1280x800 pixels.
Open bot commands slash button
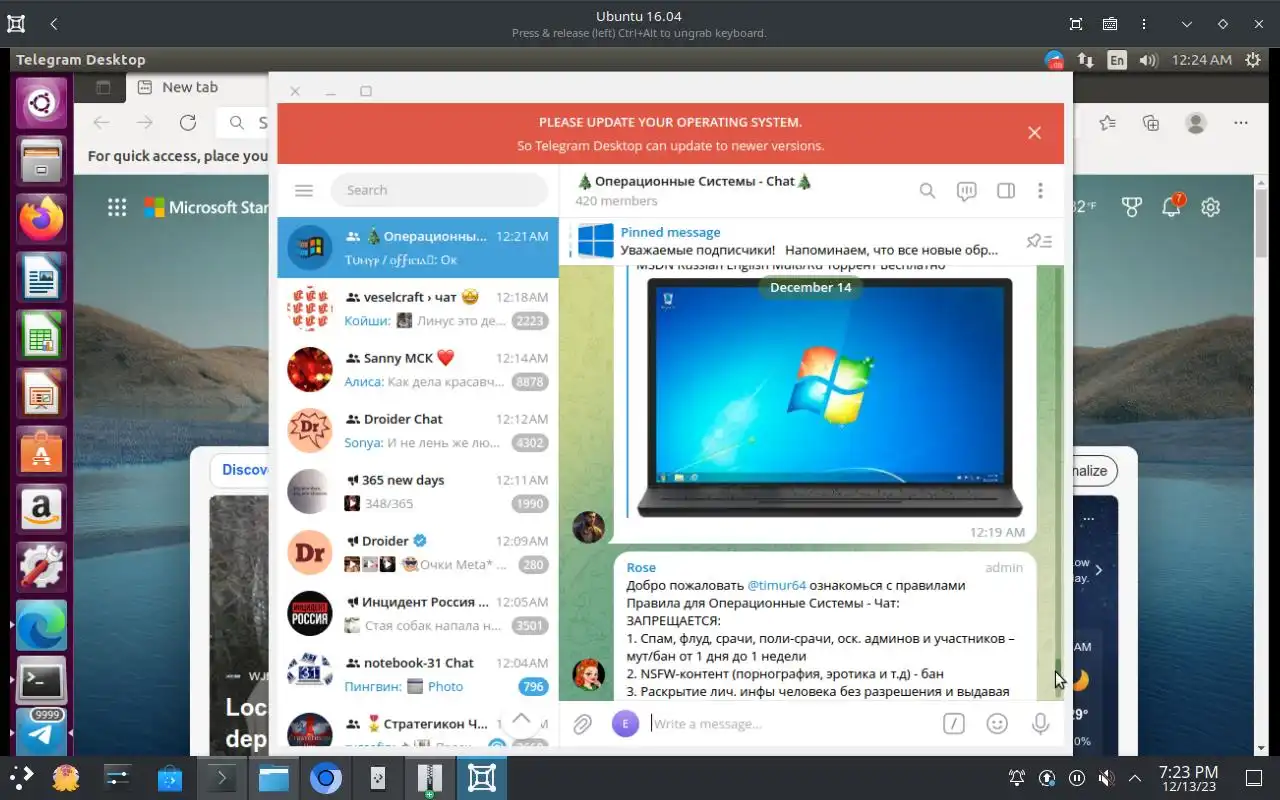click(954, 723)
